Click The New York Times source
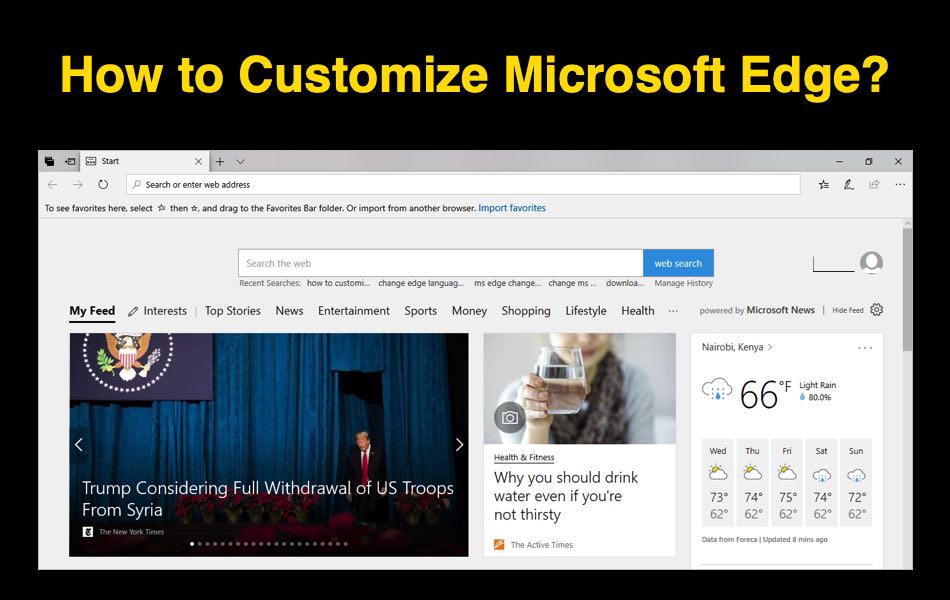This screenshot has height=600, width=950. 131,532
